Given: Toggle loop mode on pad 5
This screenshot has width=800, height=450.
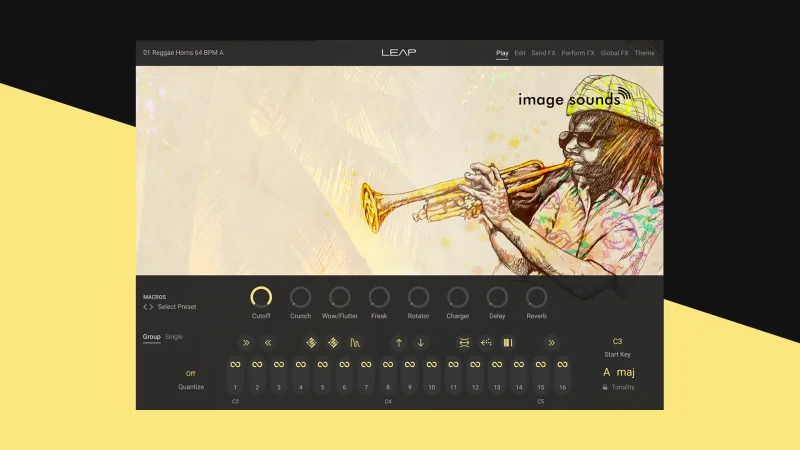Looking at the screenshot, I should pyautogui.click(x=322, y=364).
